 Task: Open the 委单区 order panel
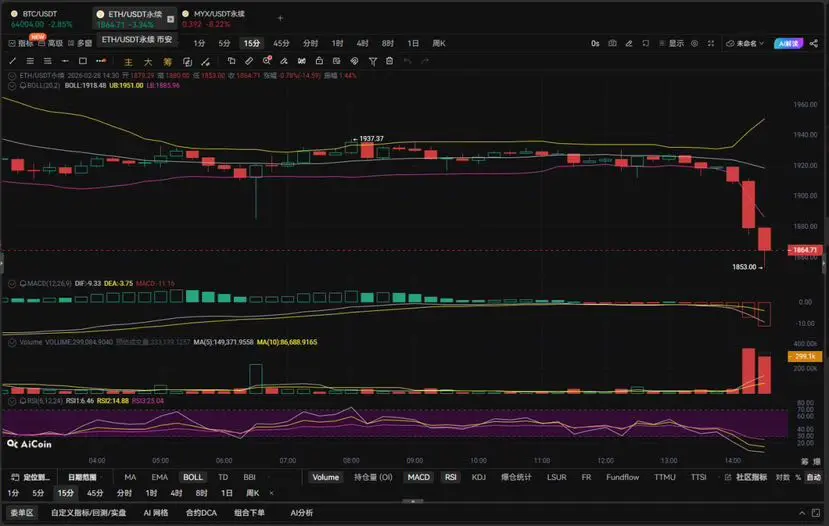(x=22, y=513)
